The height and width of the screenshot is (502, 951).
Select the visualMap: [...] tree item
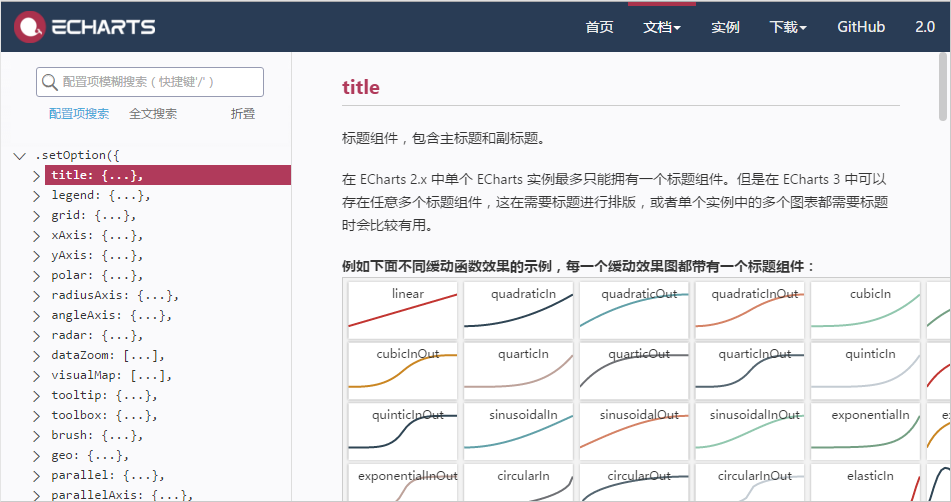point(112,375)
